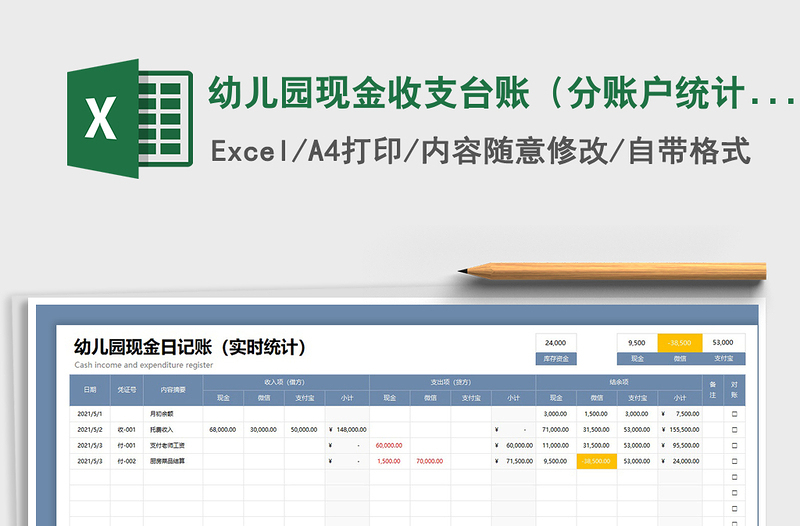Tick the checkbox in the second blank row
The image size is (800, 526).
(735, 493)
